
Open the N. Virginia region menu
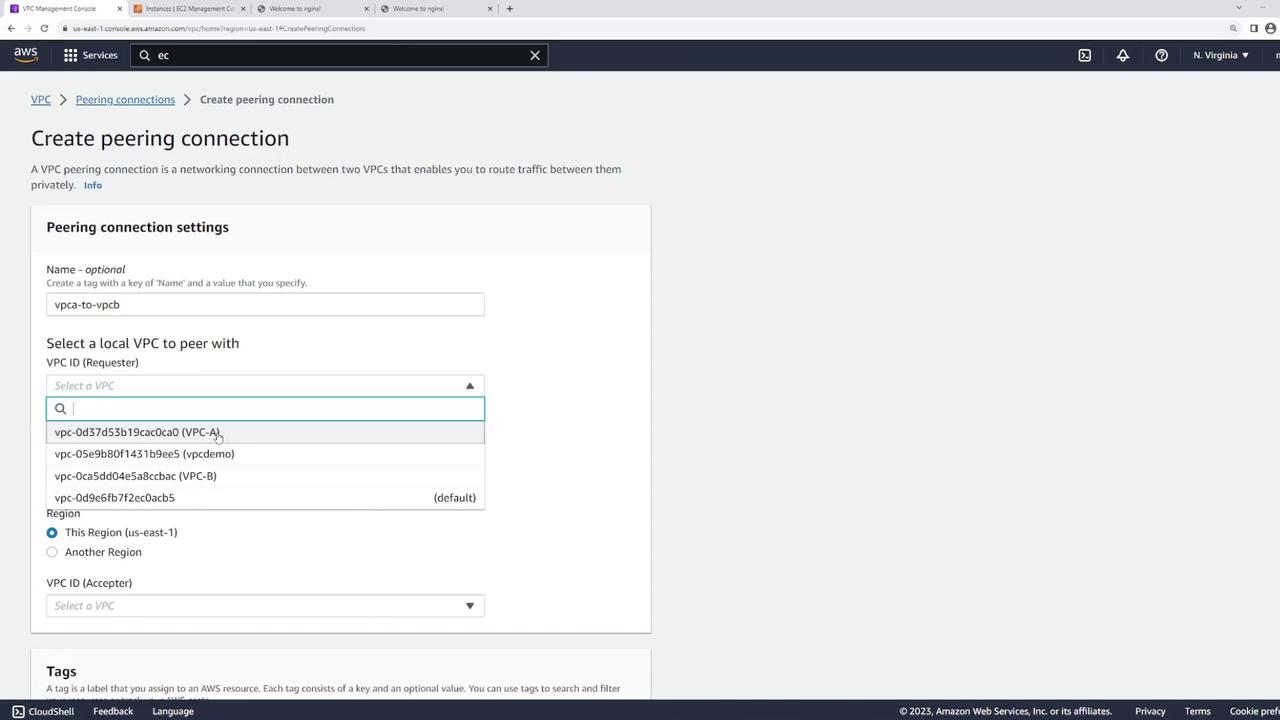coord(1220,55)
